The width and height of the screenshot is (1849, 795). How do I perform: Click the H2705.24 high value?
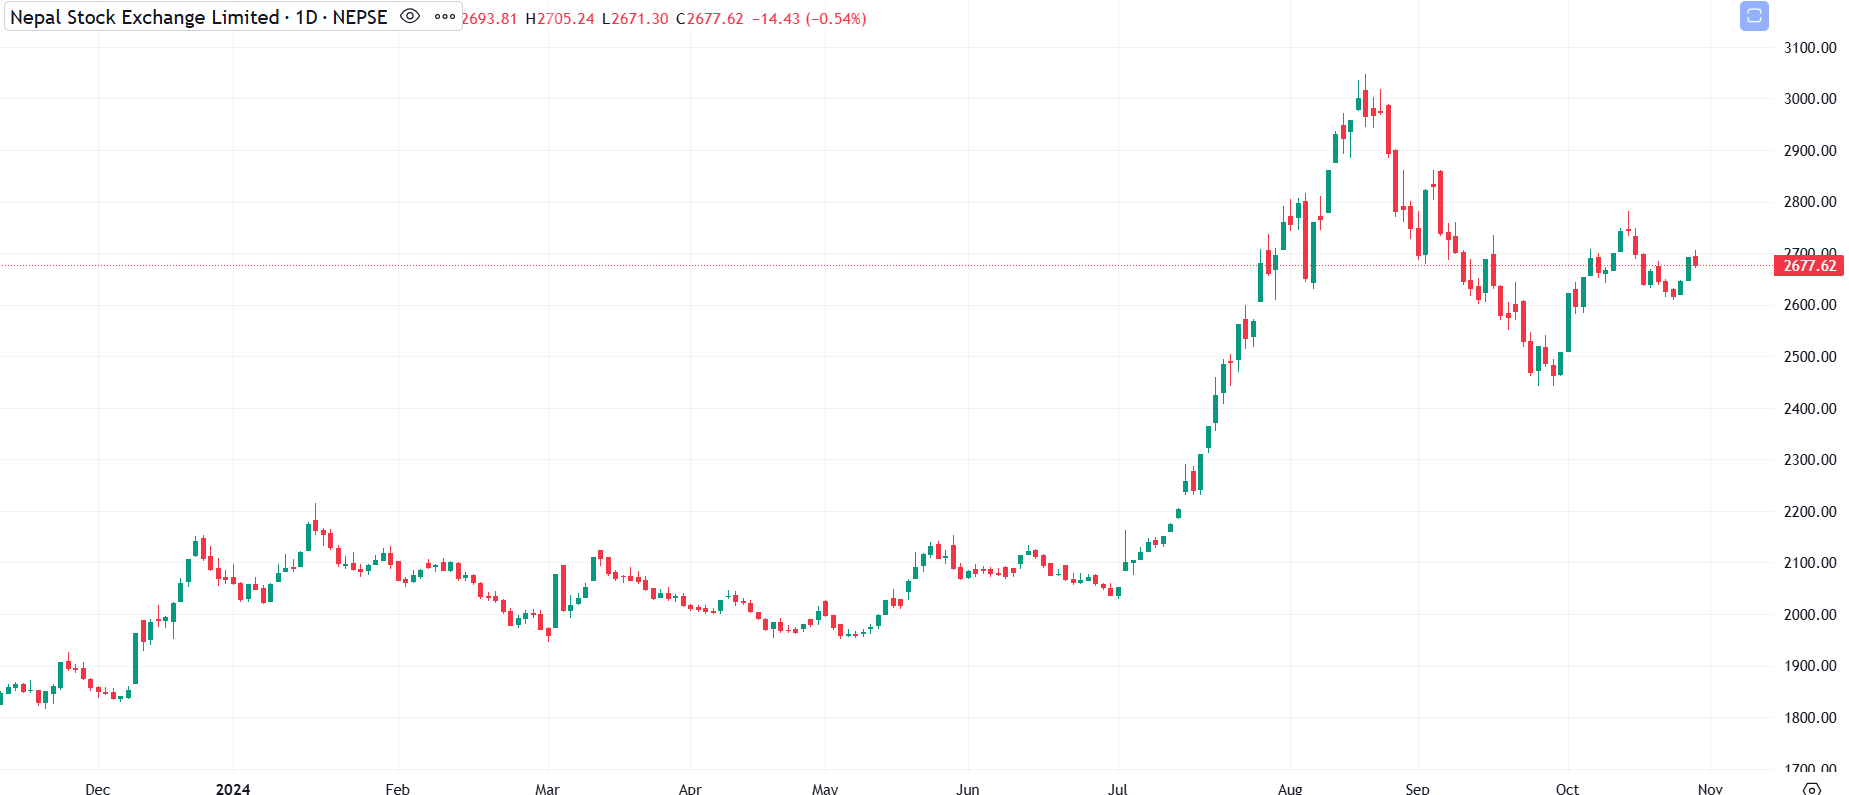[560, 19]
